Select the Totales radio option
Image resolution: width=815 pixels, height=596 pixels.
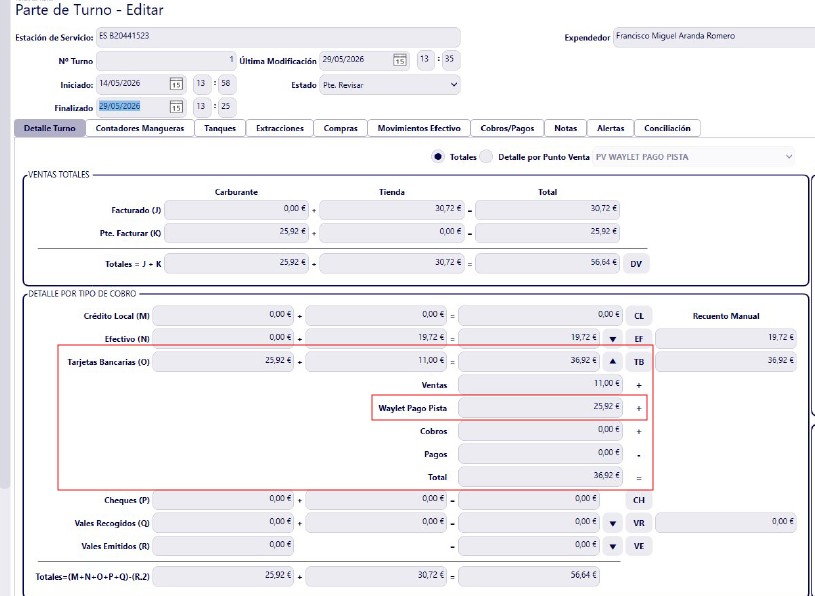tap(438, 156)
